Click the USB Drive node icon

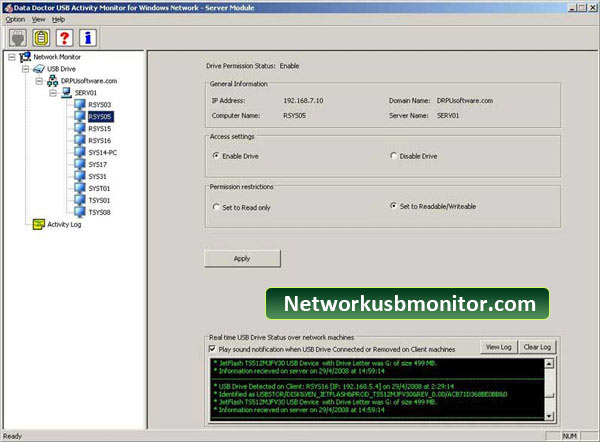pyautogui.click(x=39, y=69)
